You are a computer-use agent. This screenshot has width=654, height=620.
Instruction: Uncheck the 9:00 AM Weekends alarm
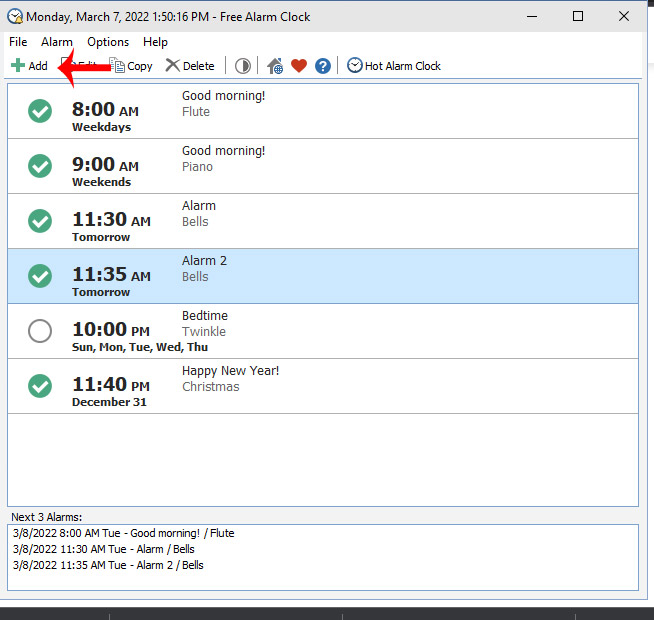click(40, 166)
